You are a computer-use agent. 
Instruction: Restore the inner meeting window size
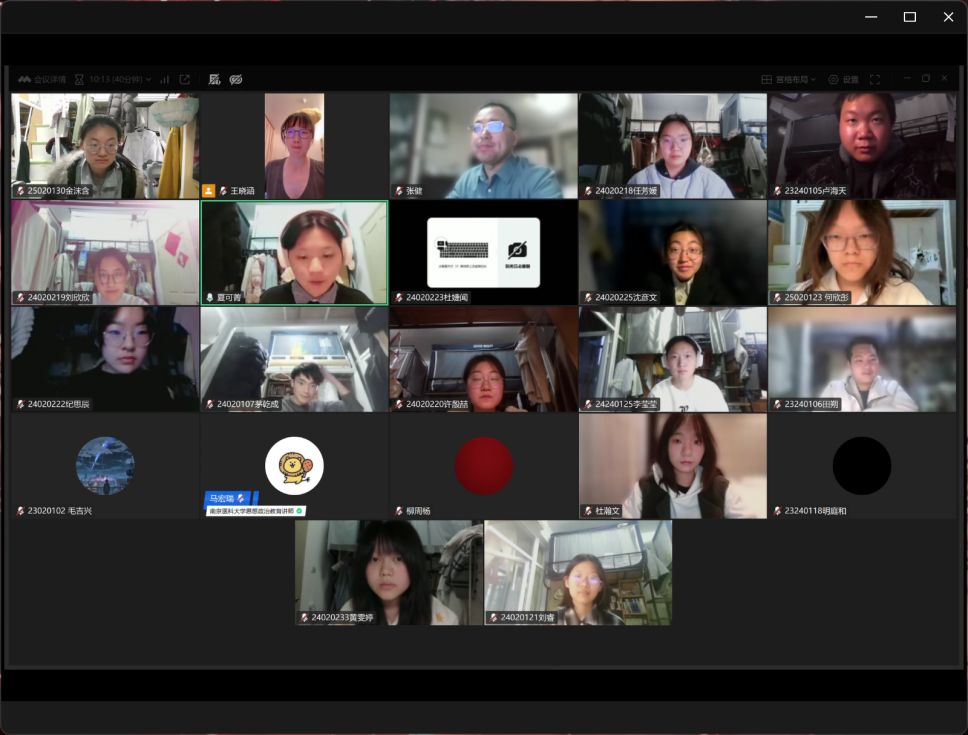coord(926,78)
